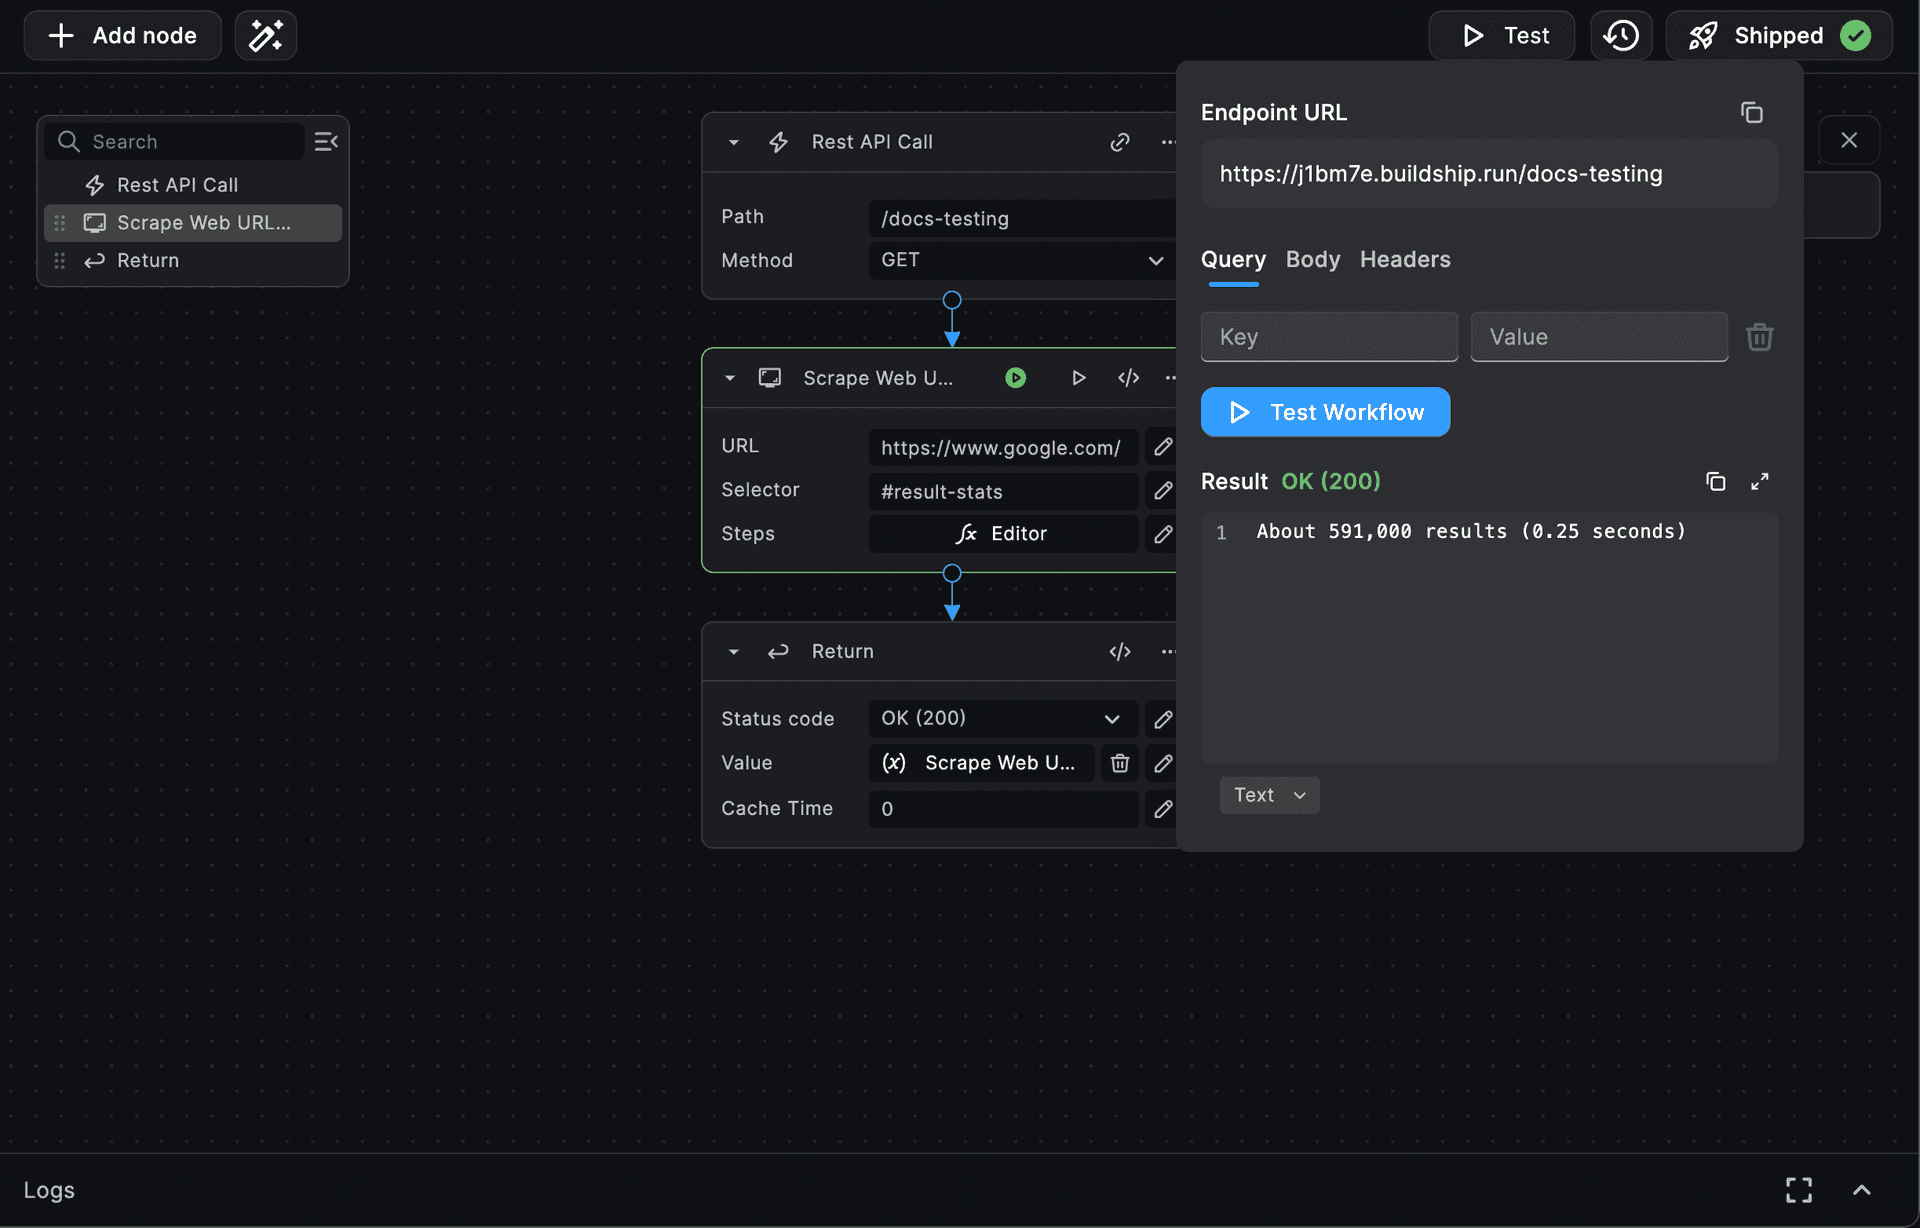Open the version history clock icon
The height and width of the screenshot is (1228, 1920).
point(1620,36)
